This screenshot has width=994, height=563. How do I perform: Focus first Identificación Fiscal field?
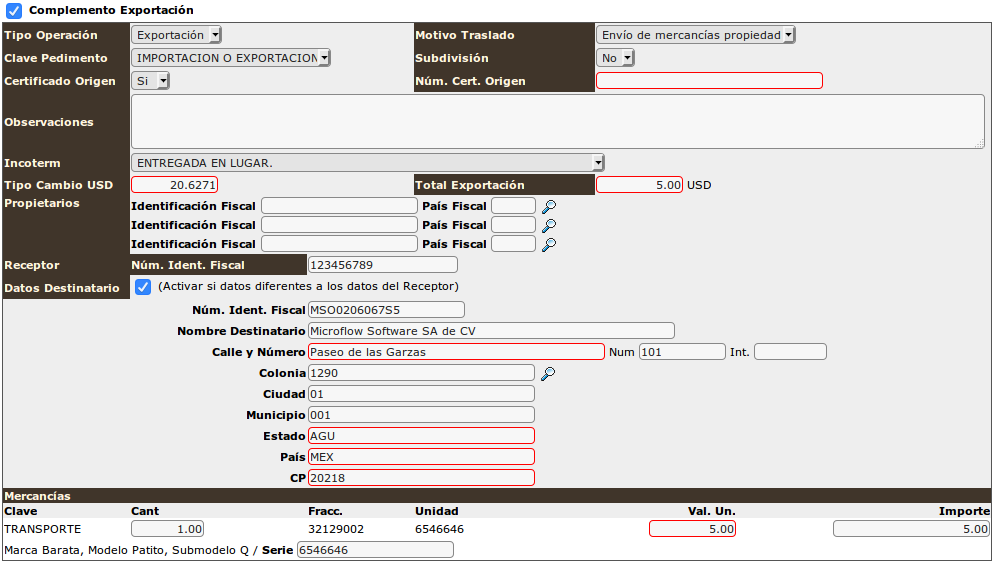tap(339, 205)
